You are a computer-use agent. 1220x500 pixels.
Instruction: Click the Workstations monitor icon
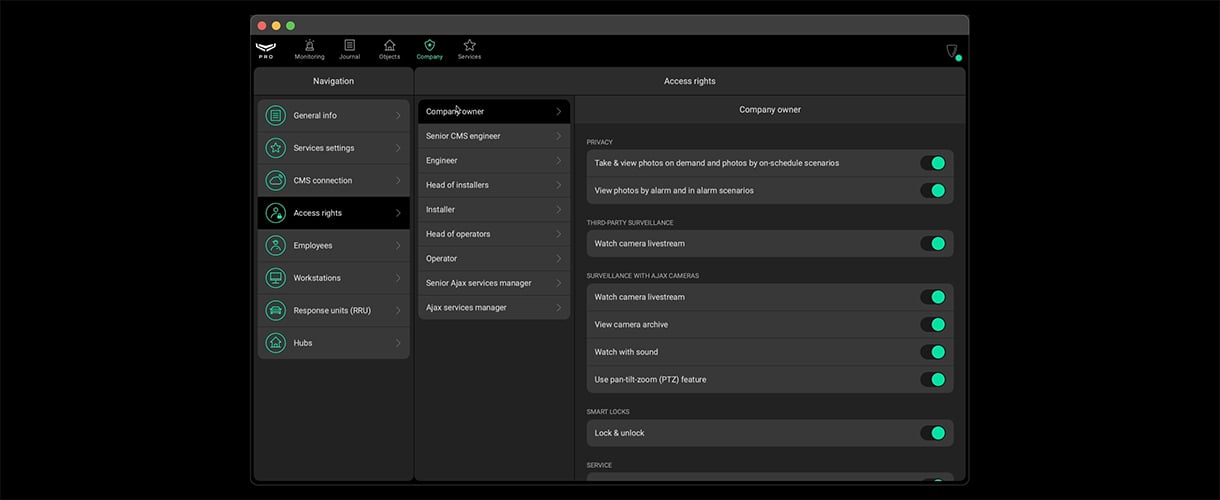point(275,278)
